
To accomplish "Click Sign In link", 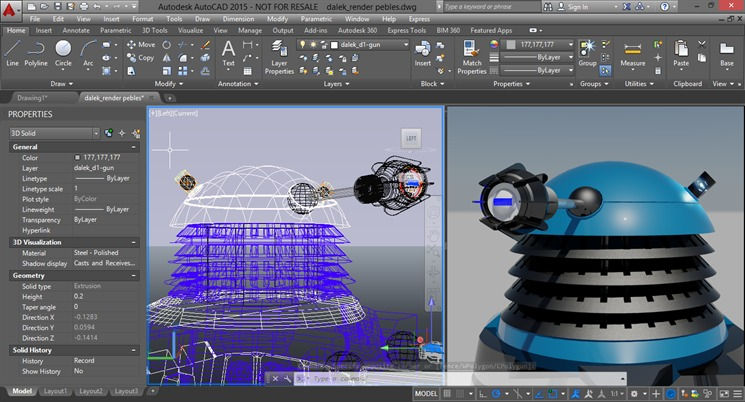I will [x=577, y=7].
